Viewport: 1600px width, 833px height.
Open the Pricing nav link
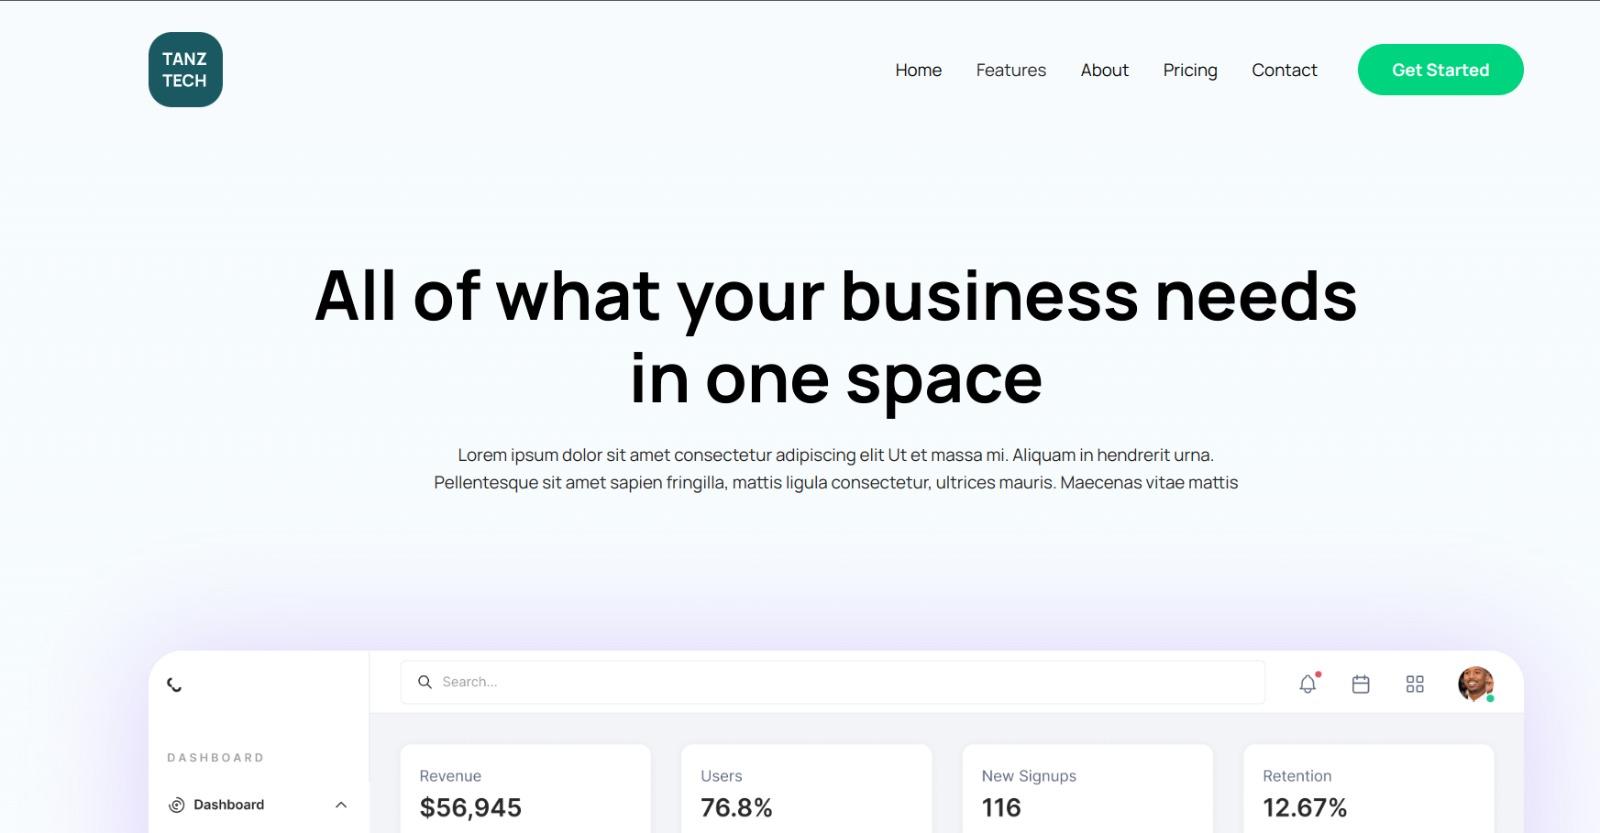(x=1190, y=70)
